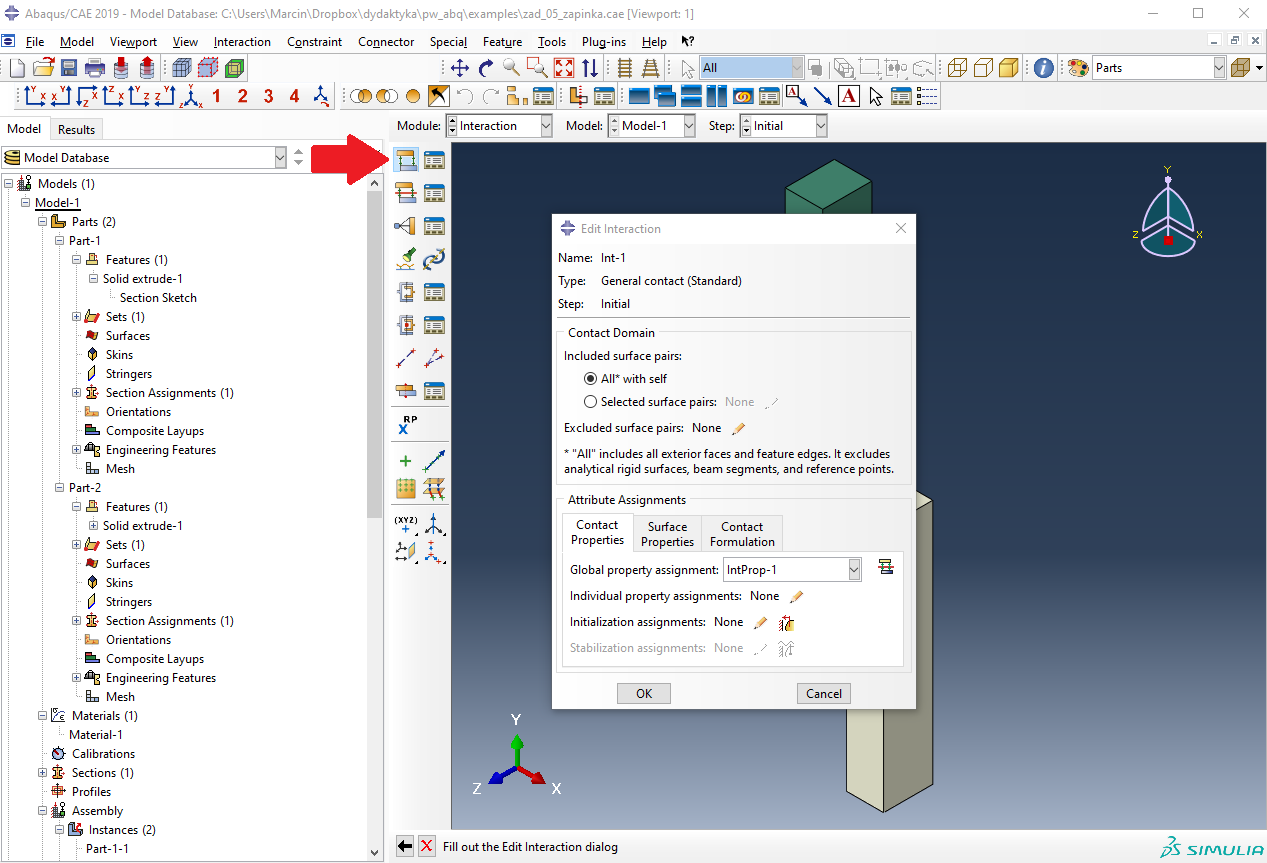
Task: Select the Pan View tool
Action: 459,68
